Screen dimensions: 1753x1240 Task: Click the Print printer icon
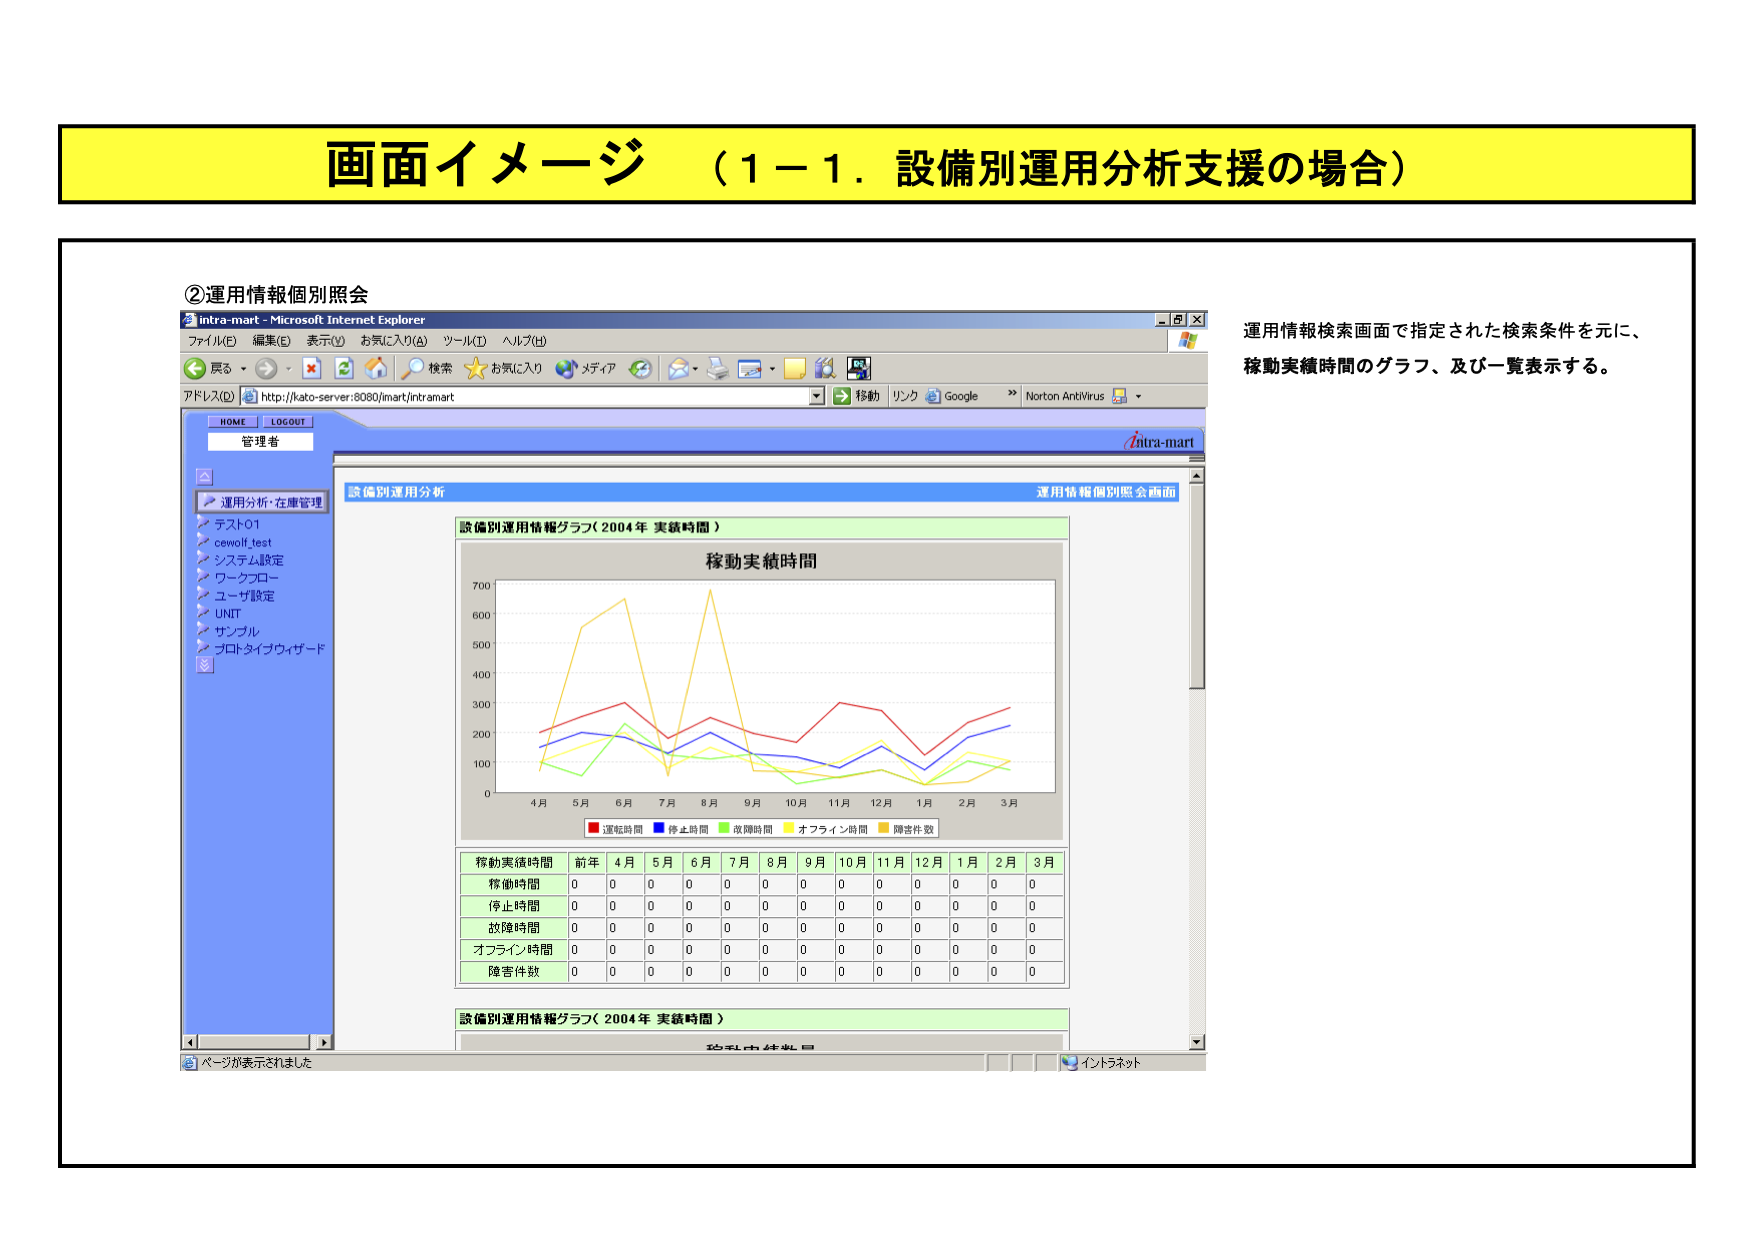[717, 369]
